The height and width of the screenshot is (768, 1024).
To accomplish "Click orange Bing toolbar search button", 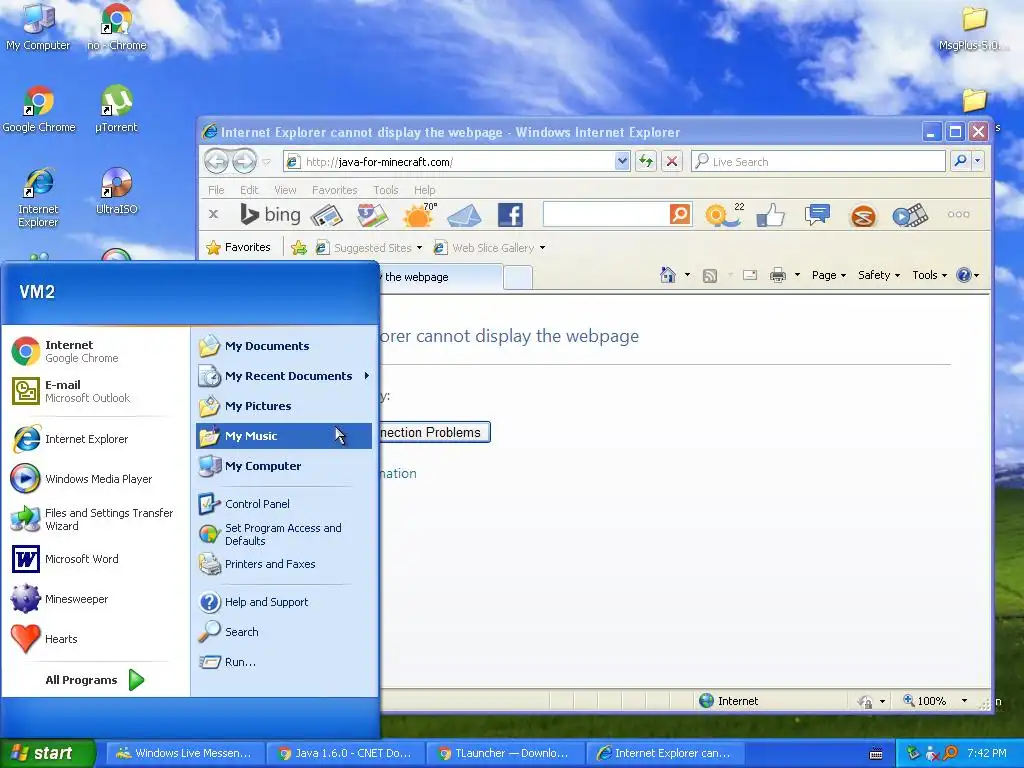I will tap(680, 214).
